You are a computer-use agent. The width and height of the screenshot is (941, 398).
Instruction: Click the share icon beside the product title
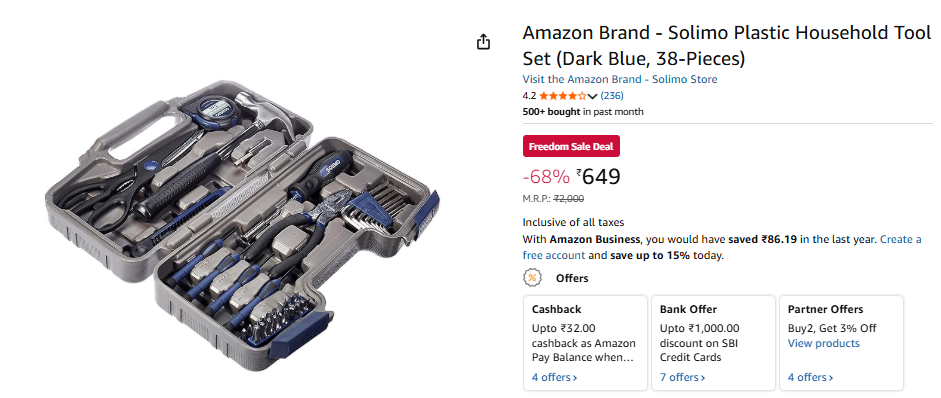483,41
